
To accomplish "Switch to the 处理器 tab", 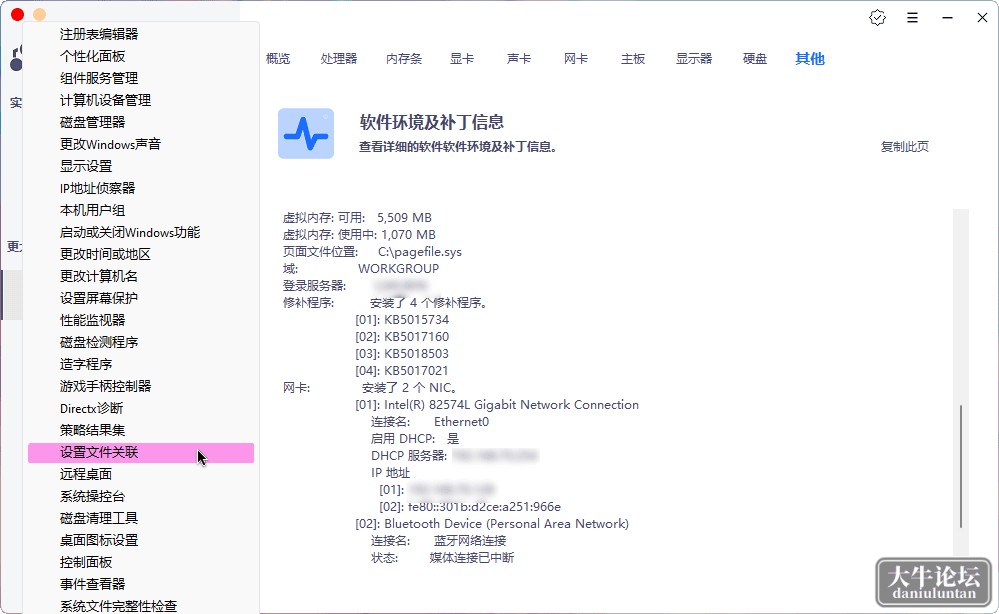I will tap(339, 59).
